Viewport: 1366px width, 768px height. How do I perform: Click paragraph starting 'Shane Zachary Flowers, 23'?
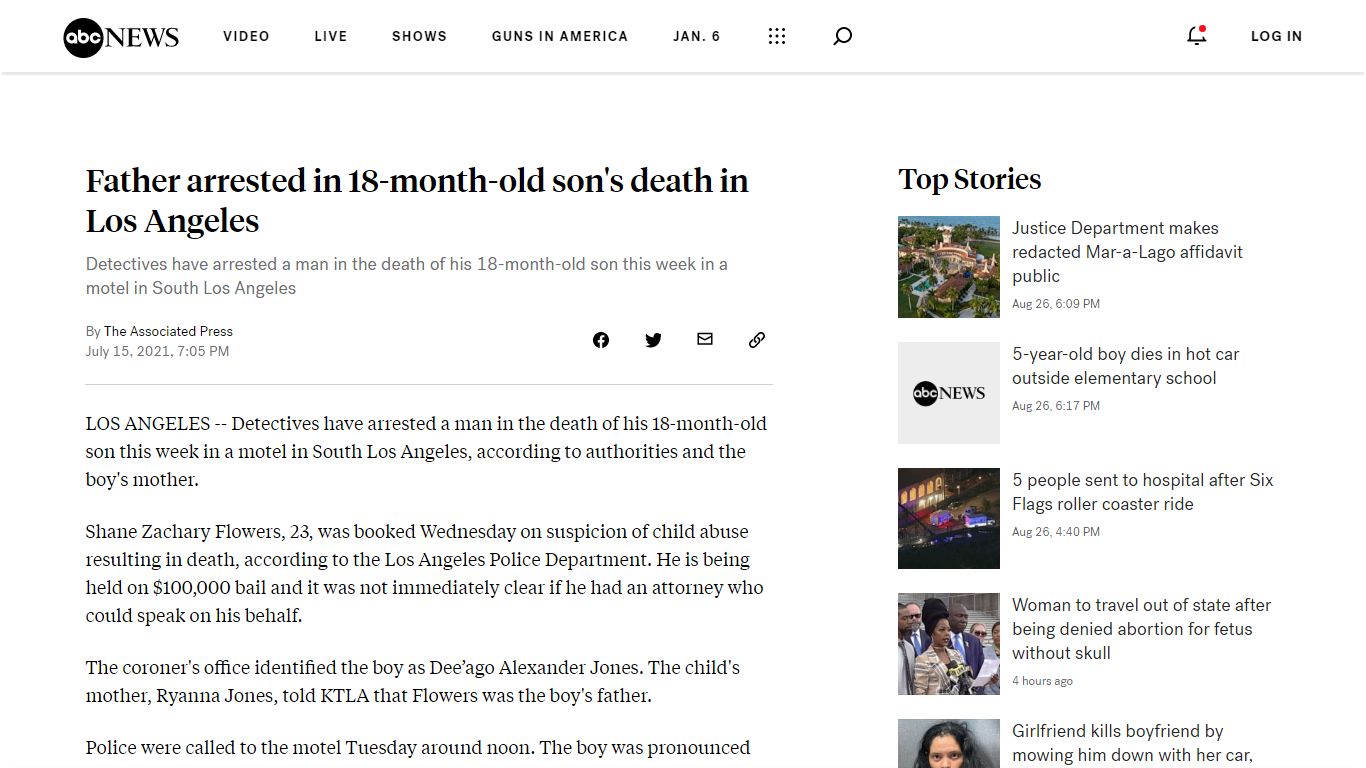425,573
